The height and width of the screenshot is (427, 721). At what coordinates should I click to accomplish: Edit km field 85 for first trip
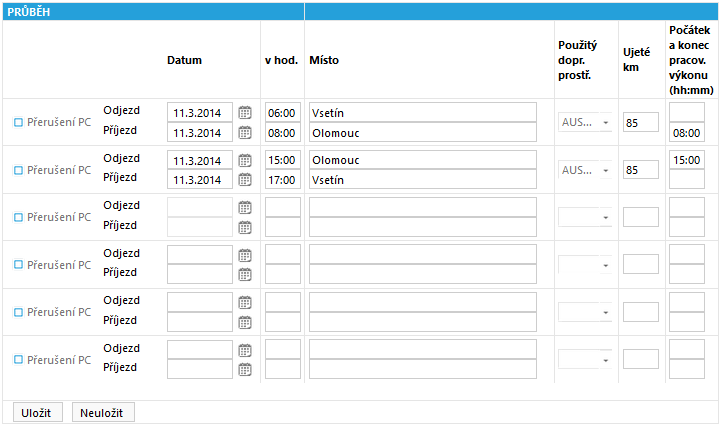pyautogui.click(x=641, y=122)
